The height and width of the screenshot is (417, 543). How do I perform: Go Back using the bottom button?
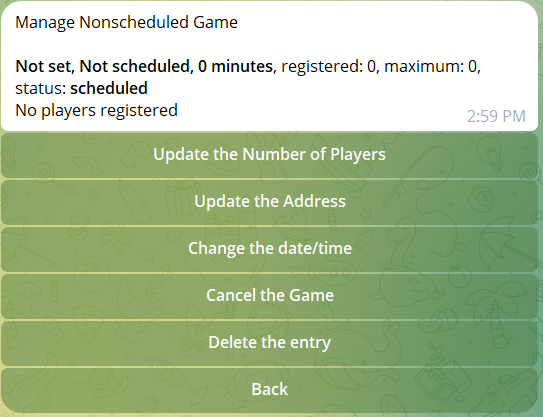pyautogui.click(x=269, y=390)
